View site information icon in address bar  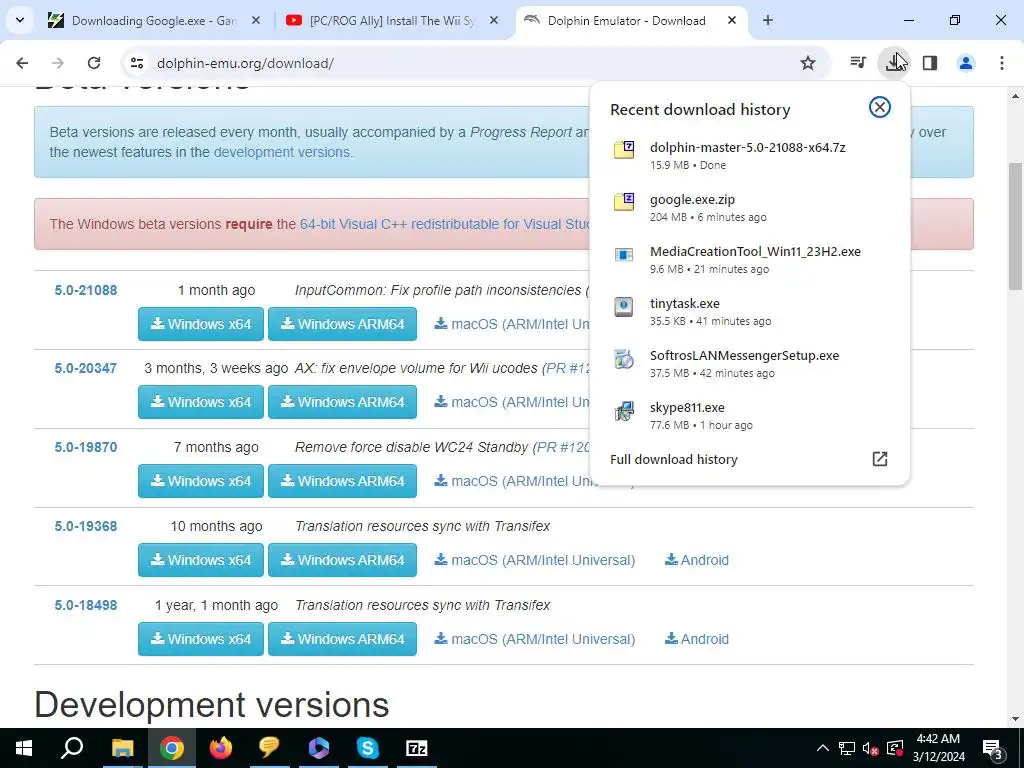click(137, 63)
